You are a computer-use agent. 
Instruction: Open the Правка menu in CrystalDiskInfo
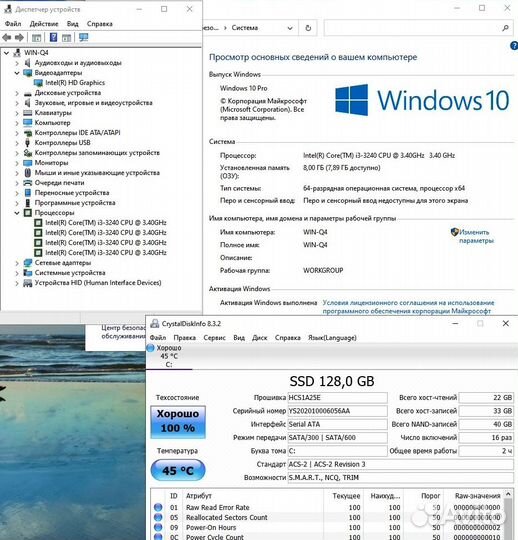pos(185,338)
